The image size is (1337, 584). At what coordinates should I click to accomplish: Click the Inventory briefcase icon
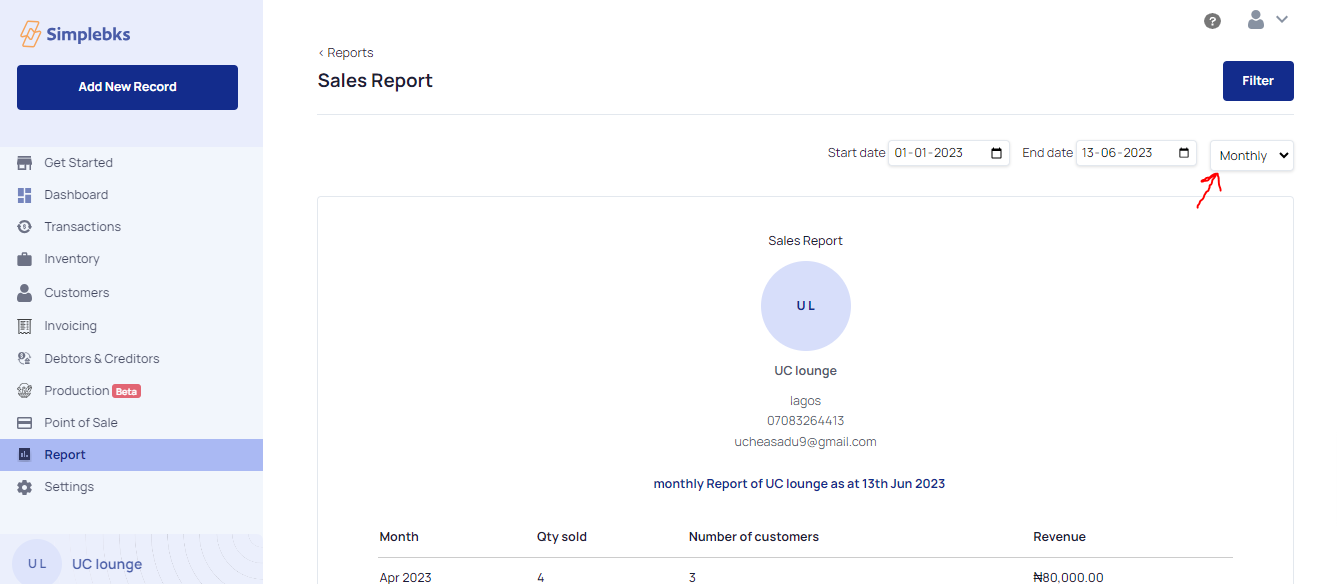[25, 259]
